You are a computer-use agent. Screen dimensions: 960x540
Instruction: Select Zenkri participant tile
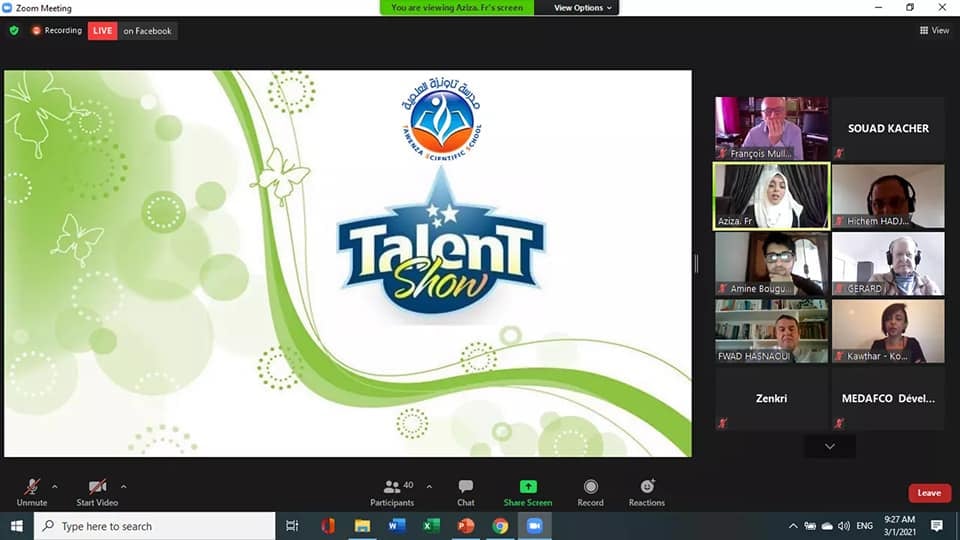(x=771, y=399)
